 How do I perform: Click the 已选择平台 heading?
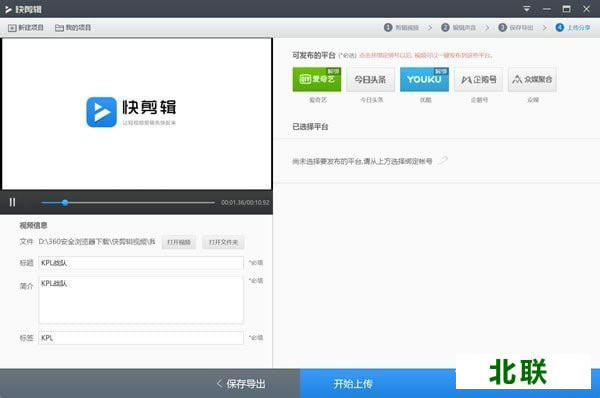pos(310,127)
